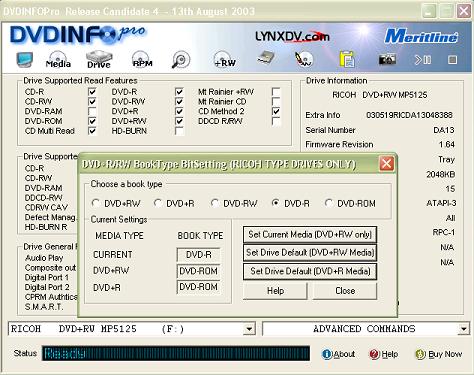Toggle the DDCD R/RW checkbox

pos(276,121)
